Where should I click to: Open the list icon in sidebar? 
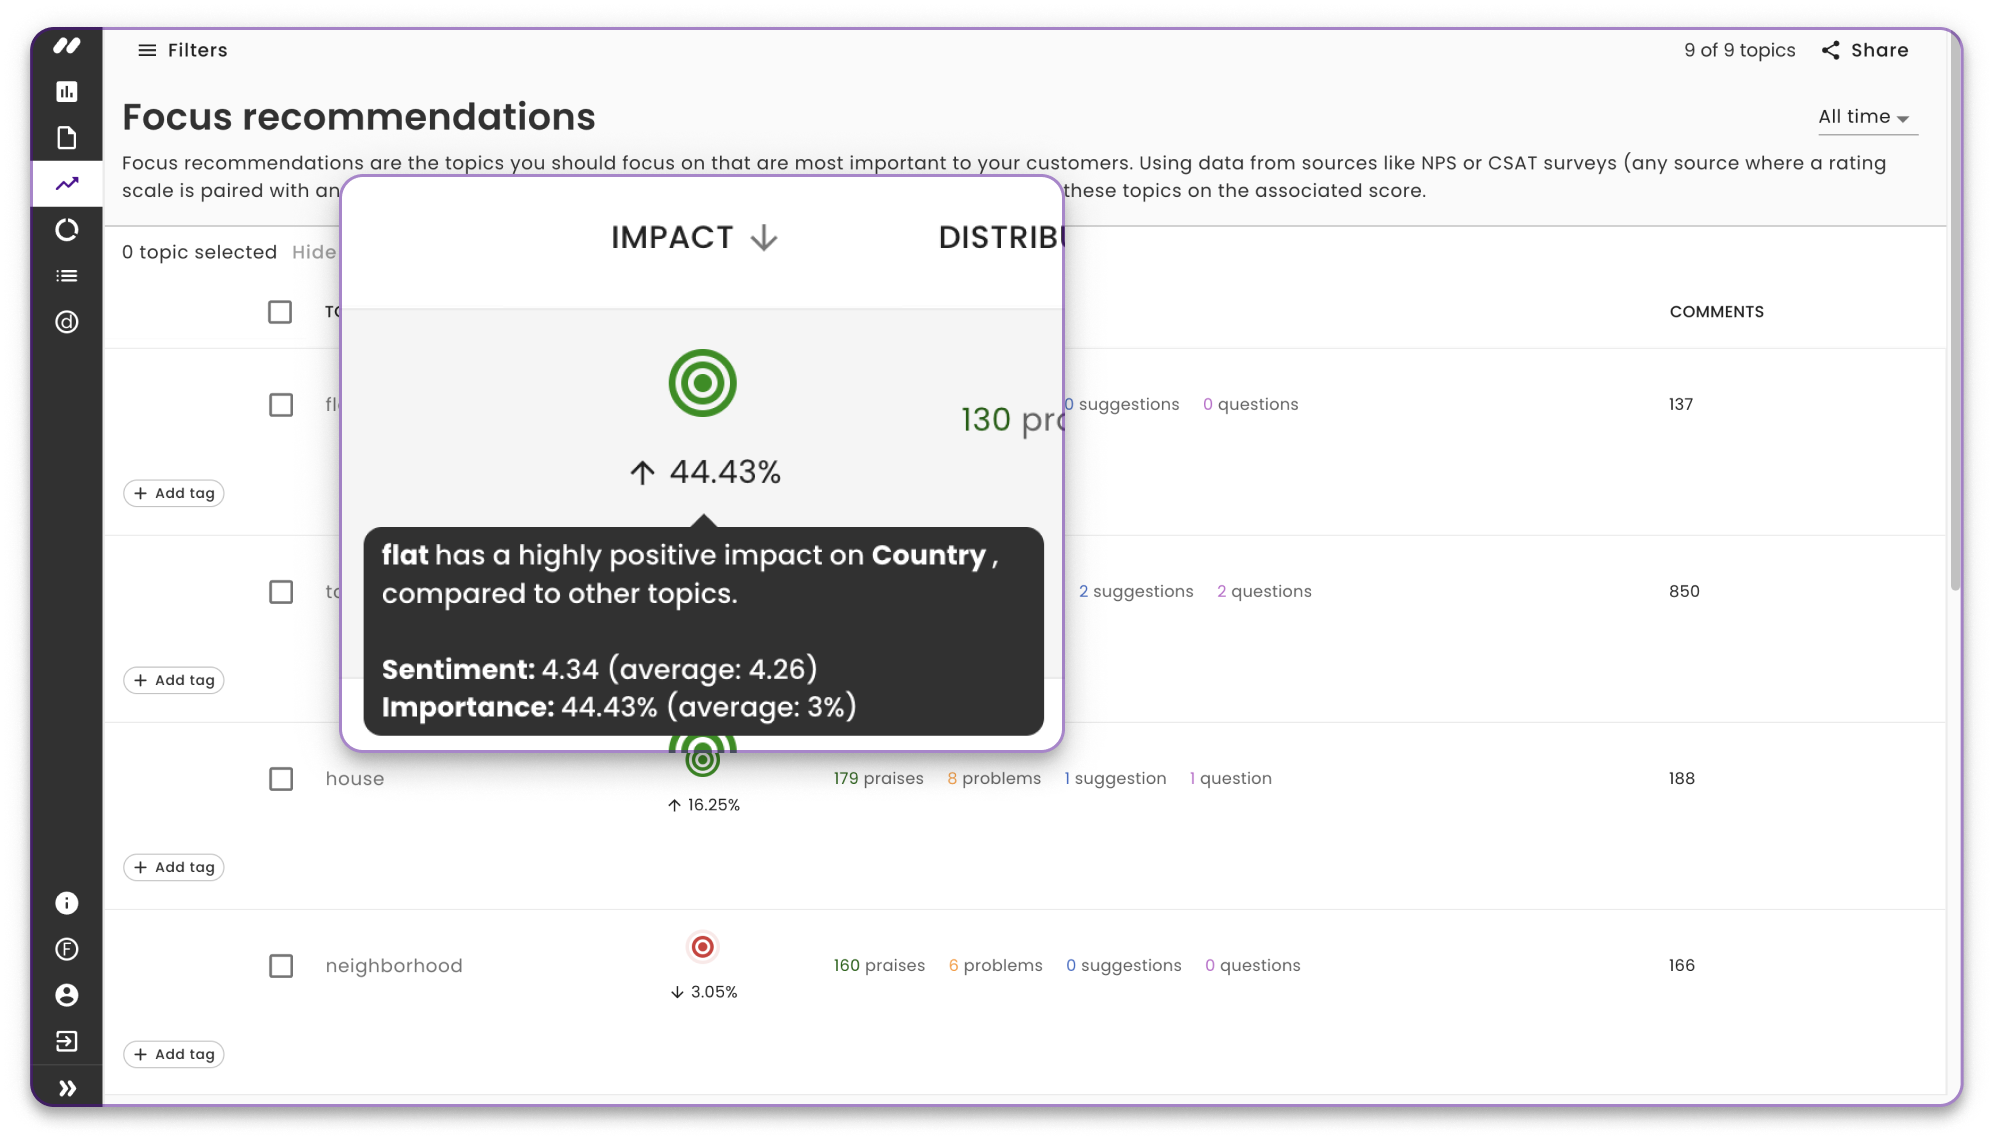tap(67, 276)
